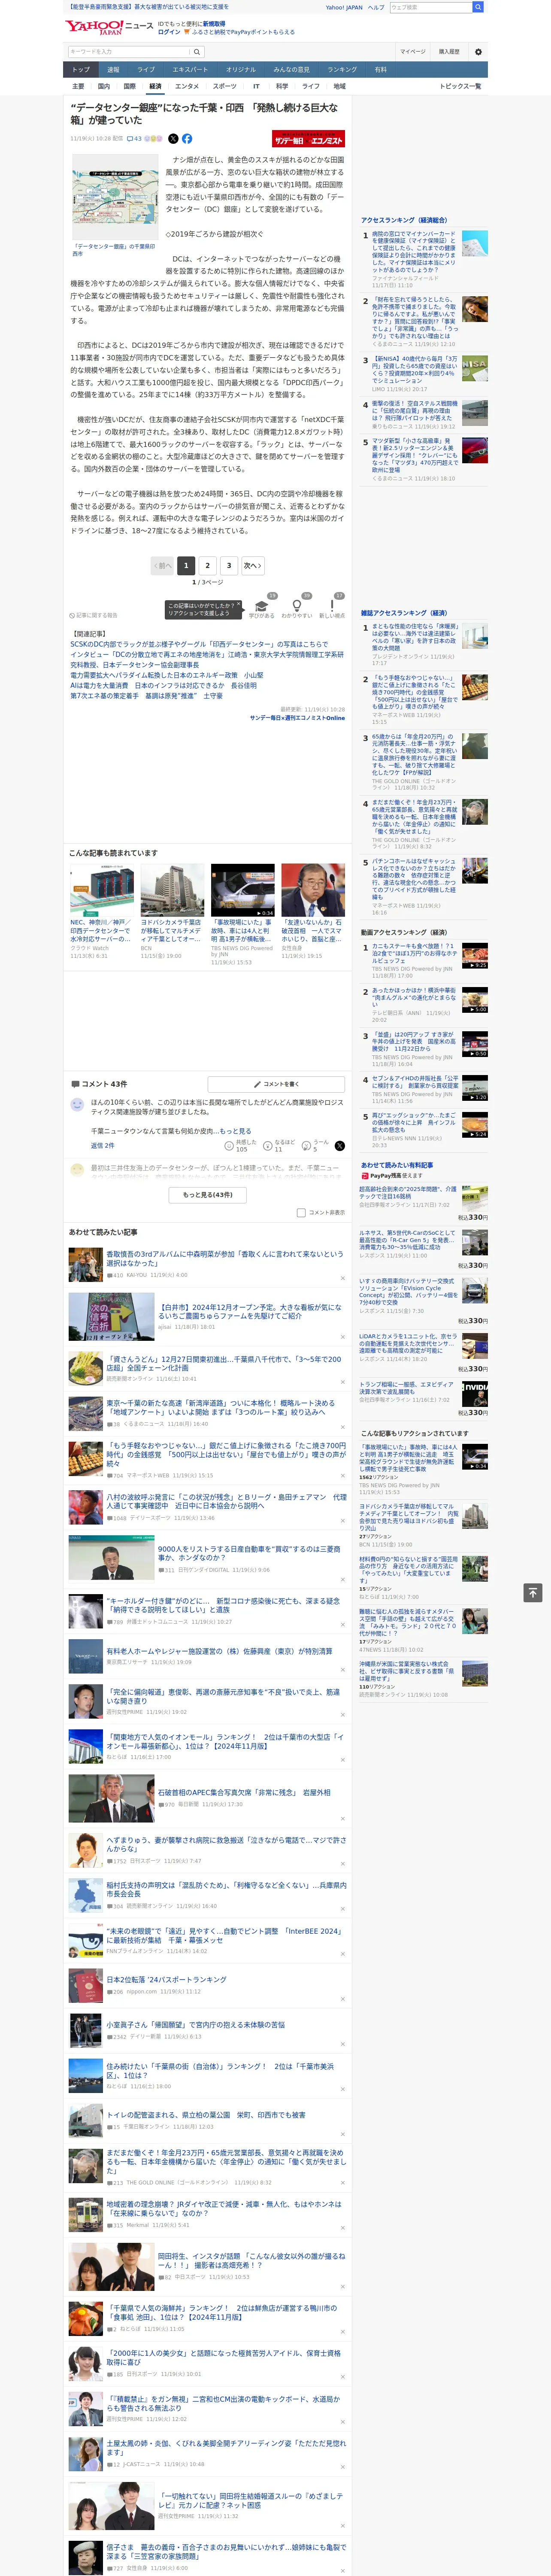
Task: Open 石破首相のAPEC集合写真欠席 article
Action: click(244, 1792)
